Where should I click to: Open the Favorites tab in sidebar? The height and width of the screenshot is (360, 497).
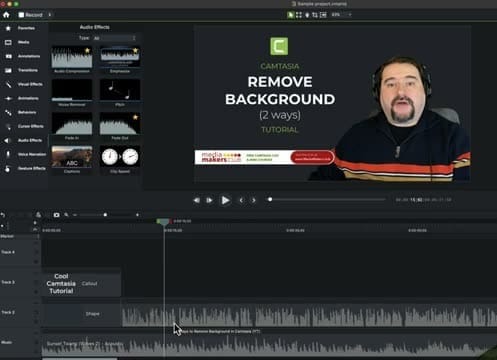[x=24, y=28]
